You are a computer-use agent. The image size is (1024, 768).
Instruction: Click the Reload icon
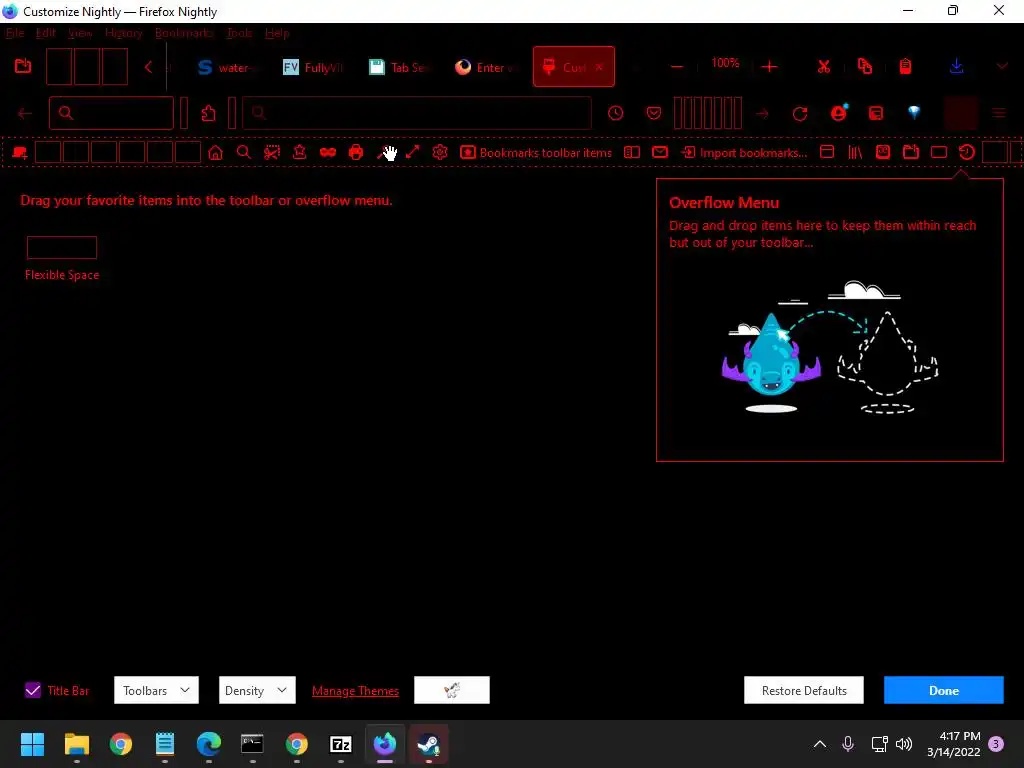pyautogui.click(x=800, y=114)
